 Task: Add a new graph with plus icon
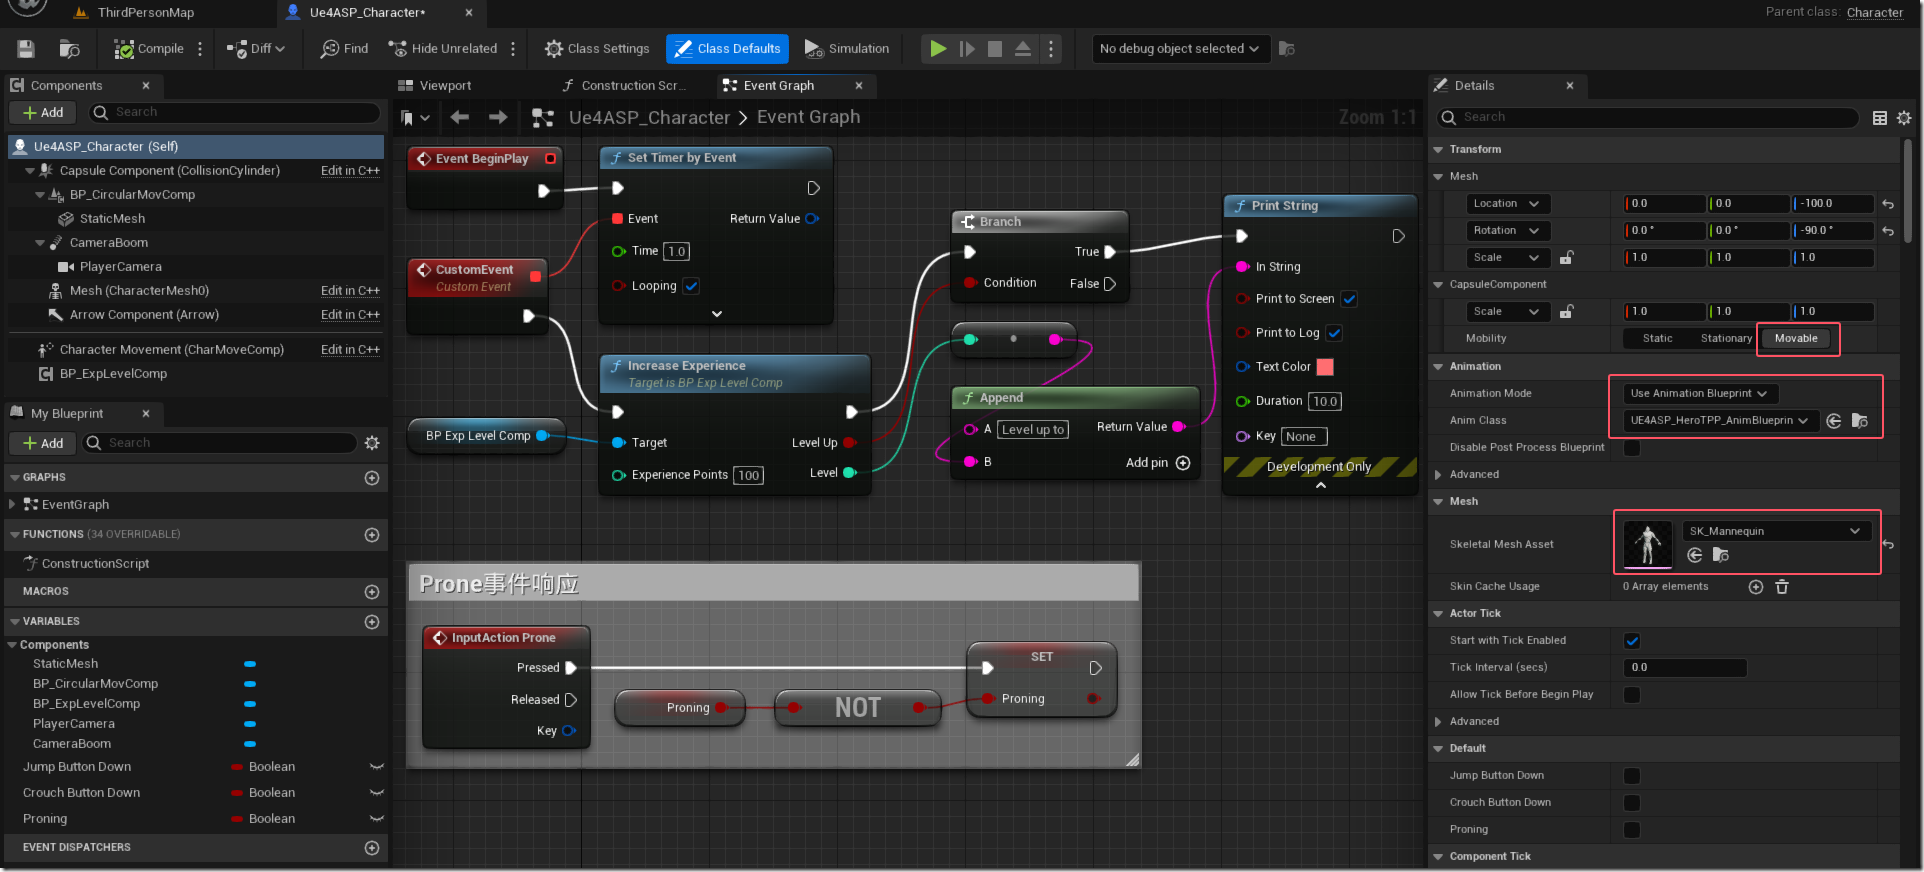(x=372, y=478)
